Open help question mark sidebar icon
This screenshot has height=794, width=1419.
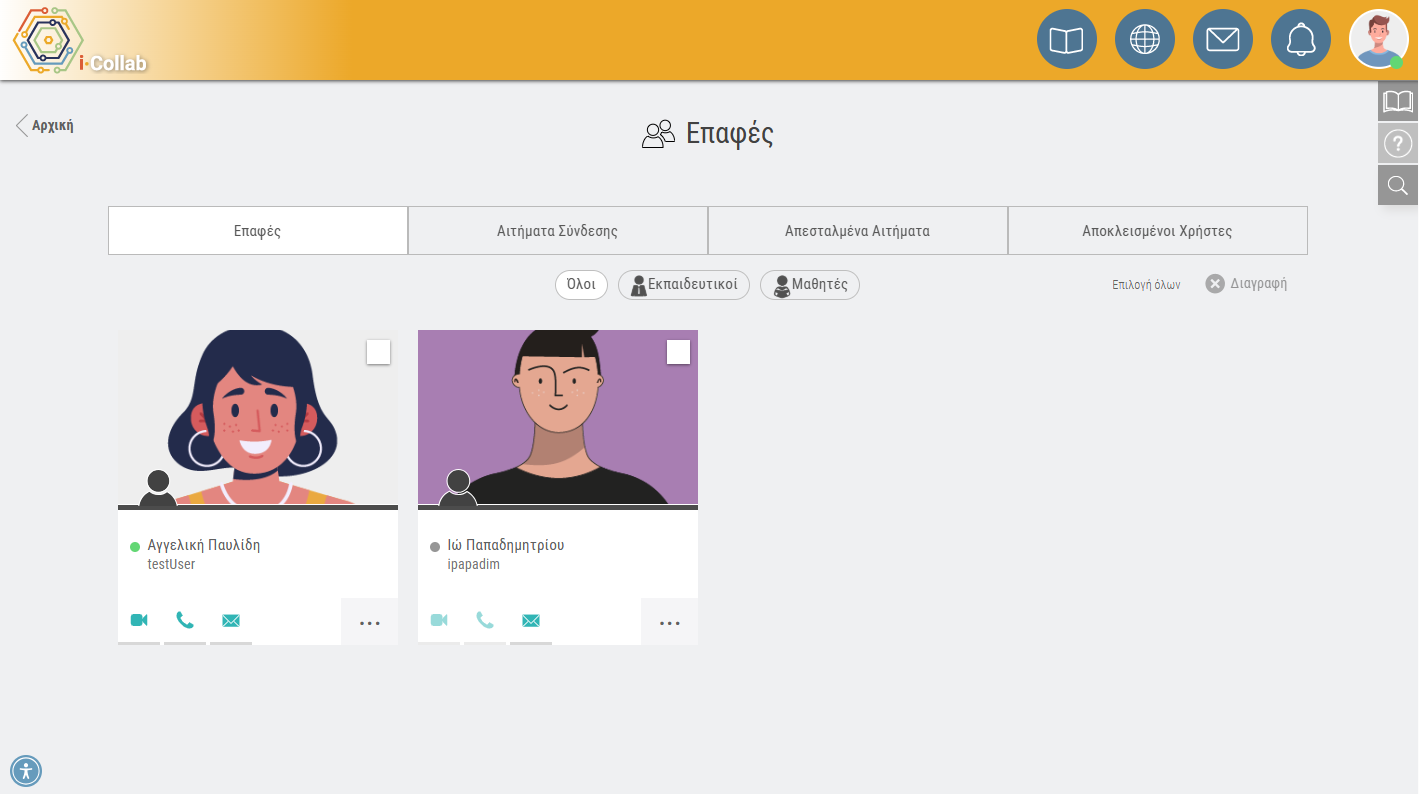(x=1398, y=144)
